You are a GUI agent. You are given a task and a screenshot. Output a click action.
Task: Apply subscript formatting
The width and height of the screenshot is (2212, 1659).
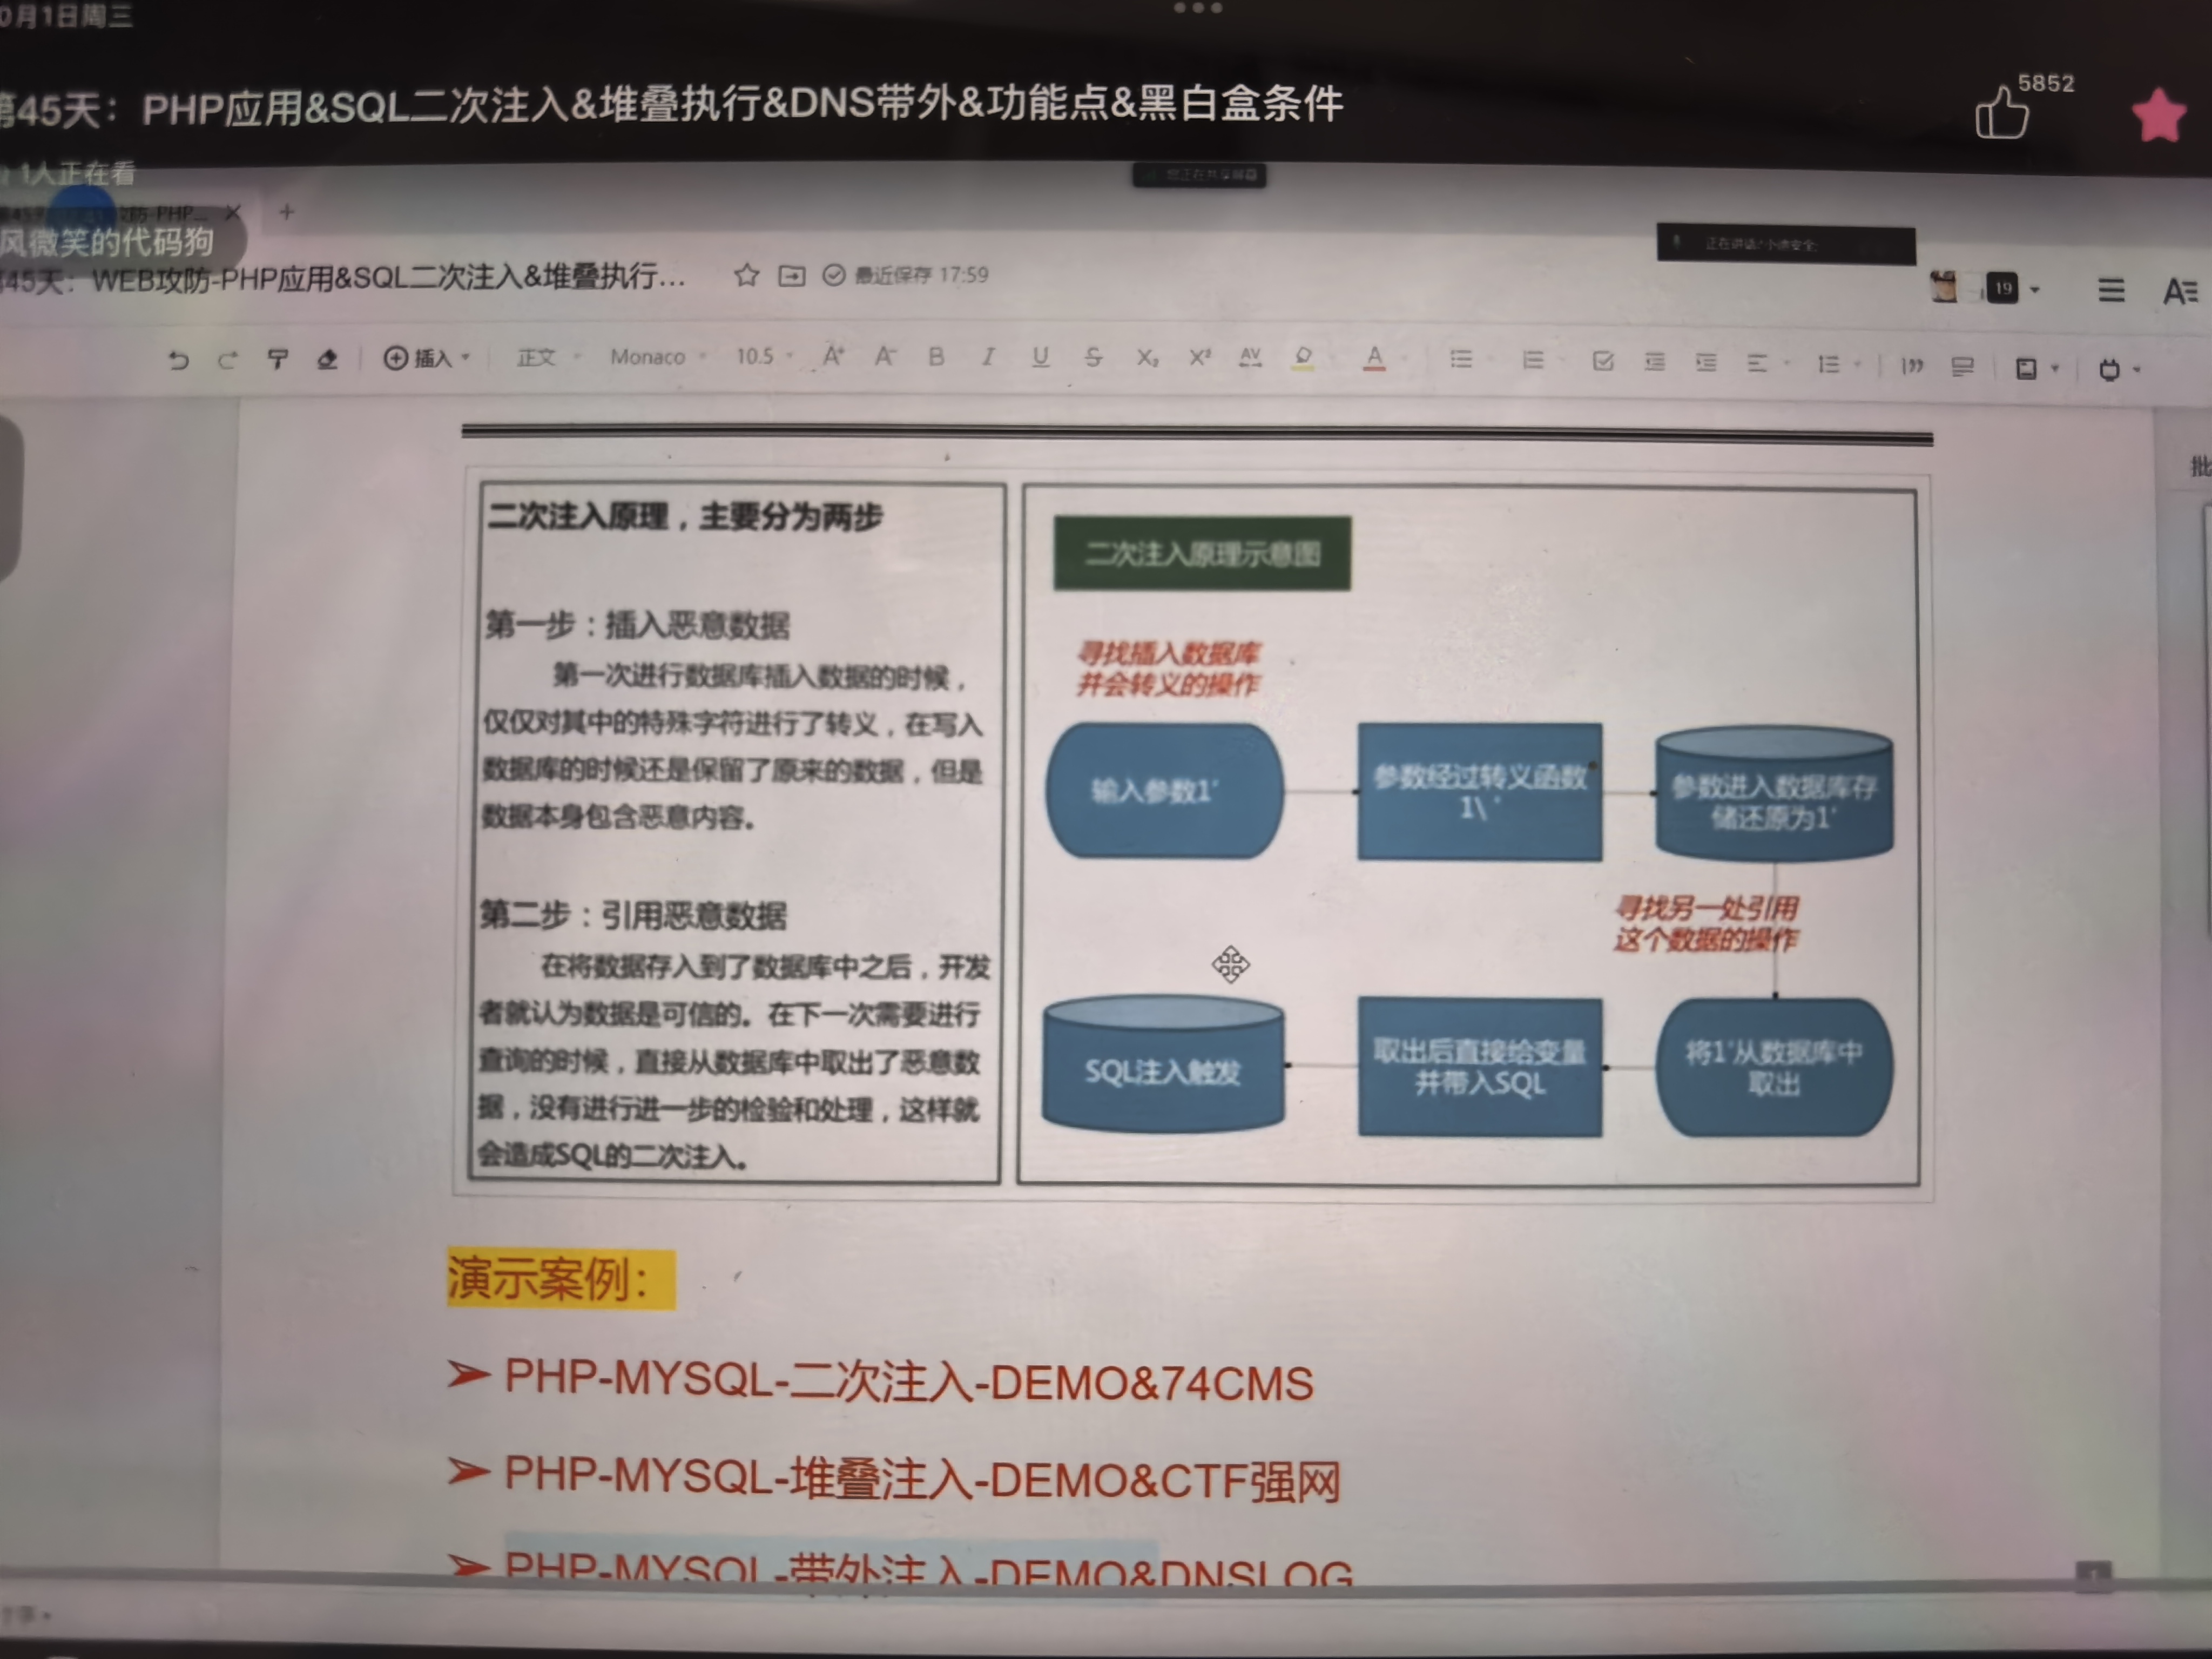[x=1147, y=357]
